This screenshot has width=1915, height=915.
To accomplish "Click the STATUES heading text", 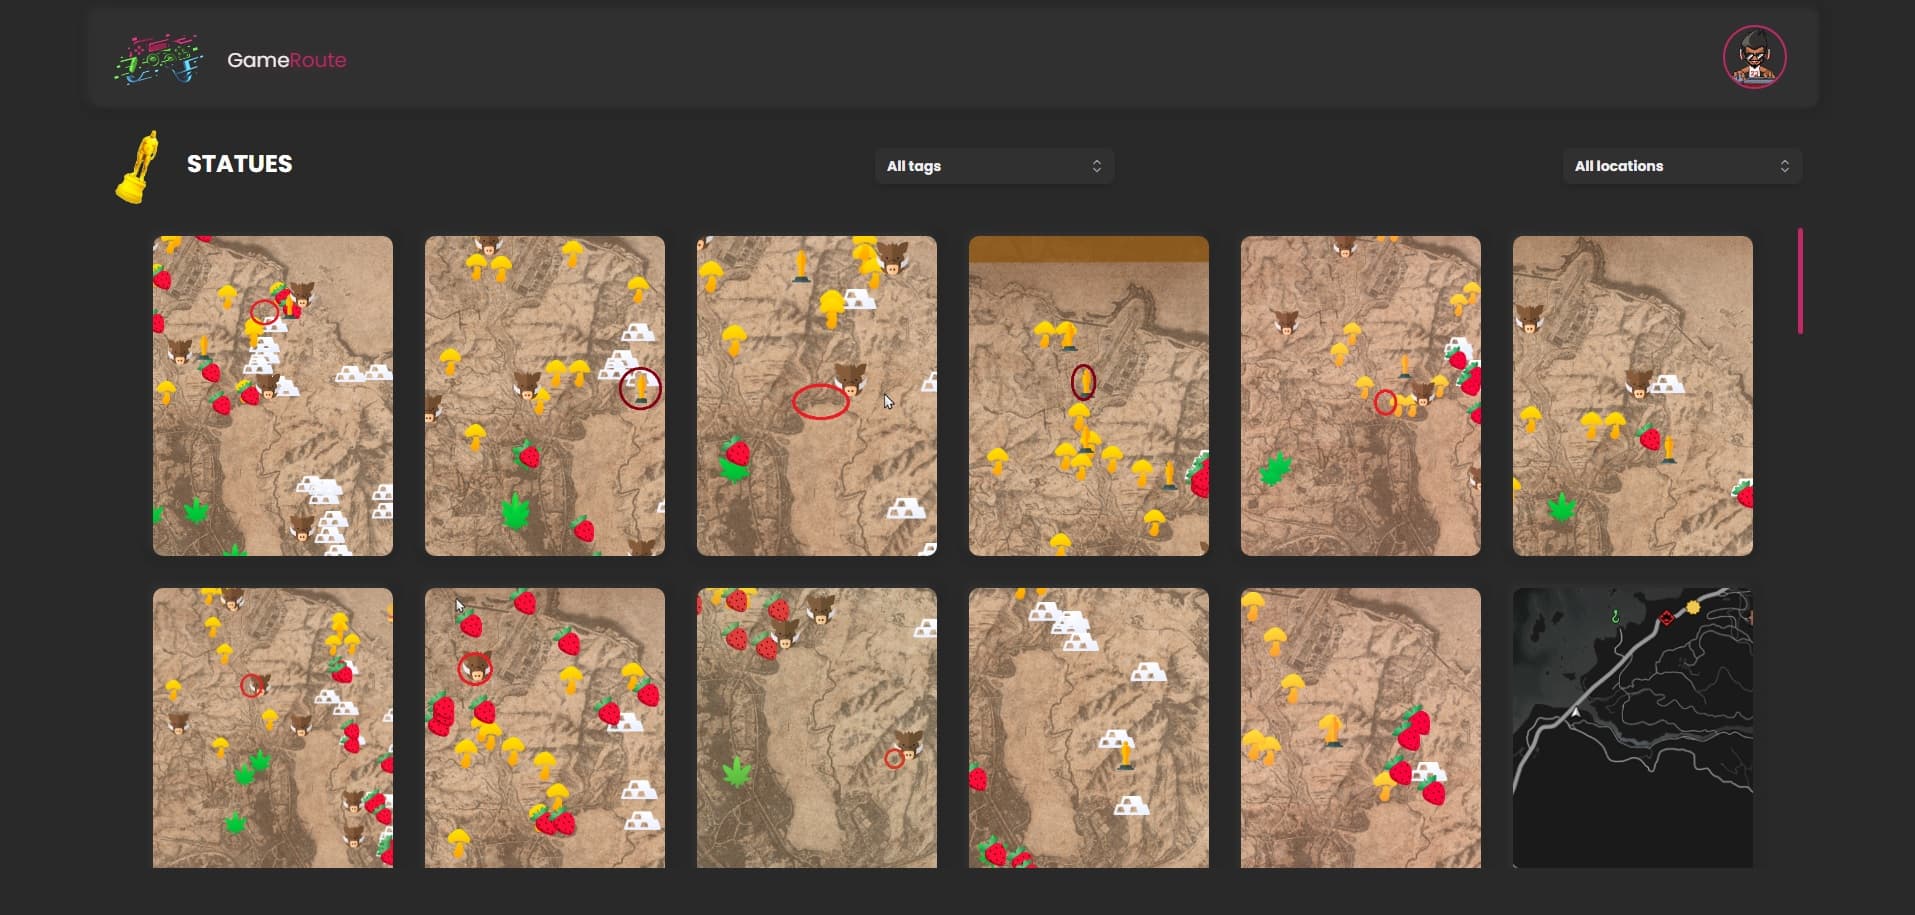I will pos(239,164).
